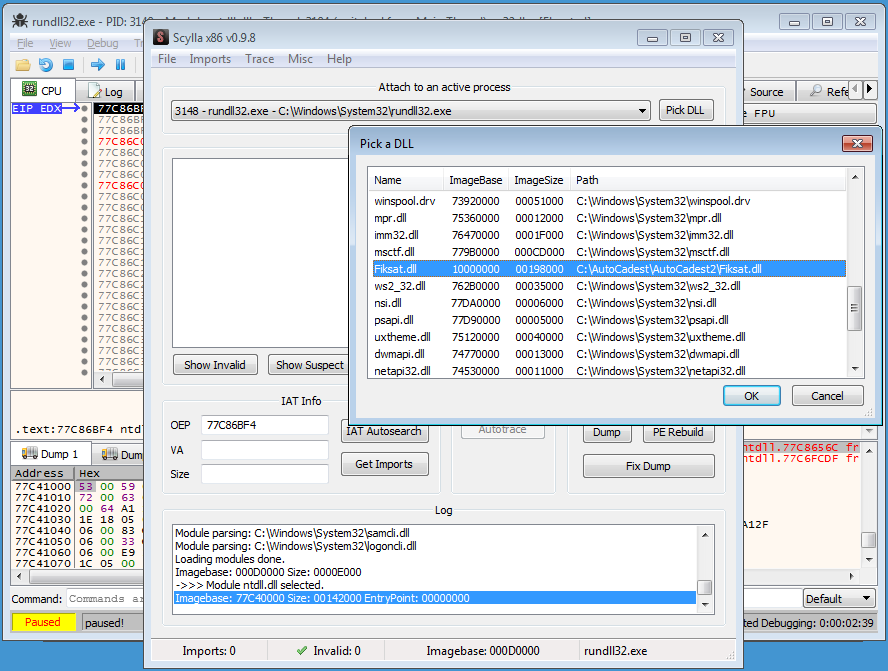Click the DLL list scrollbar thumb

855,308
